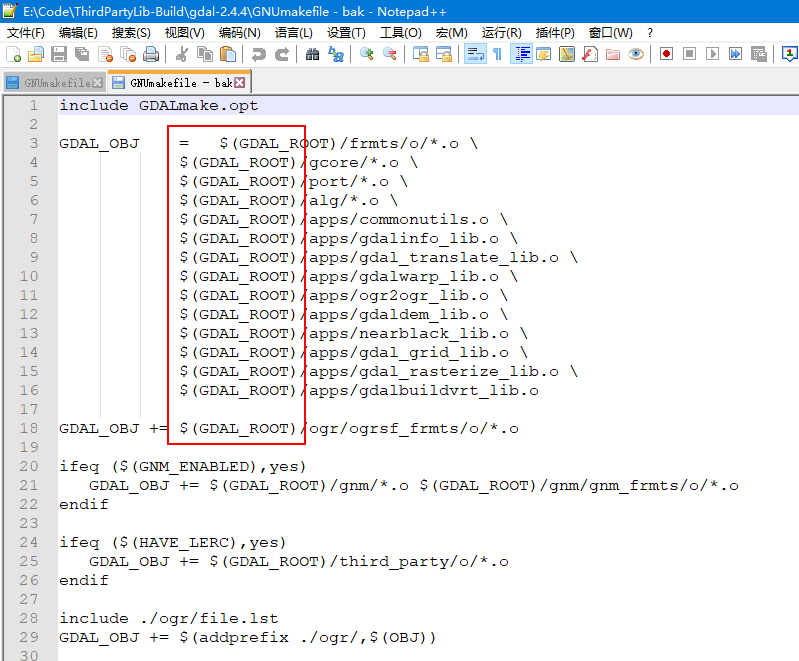Viewport: 799px width, 661px height.
Task: Open the 插件(P) menu
Action: click(555, 33)
